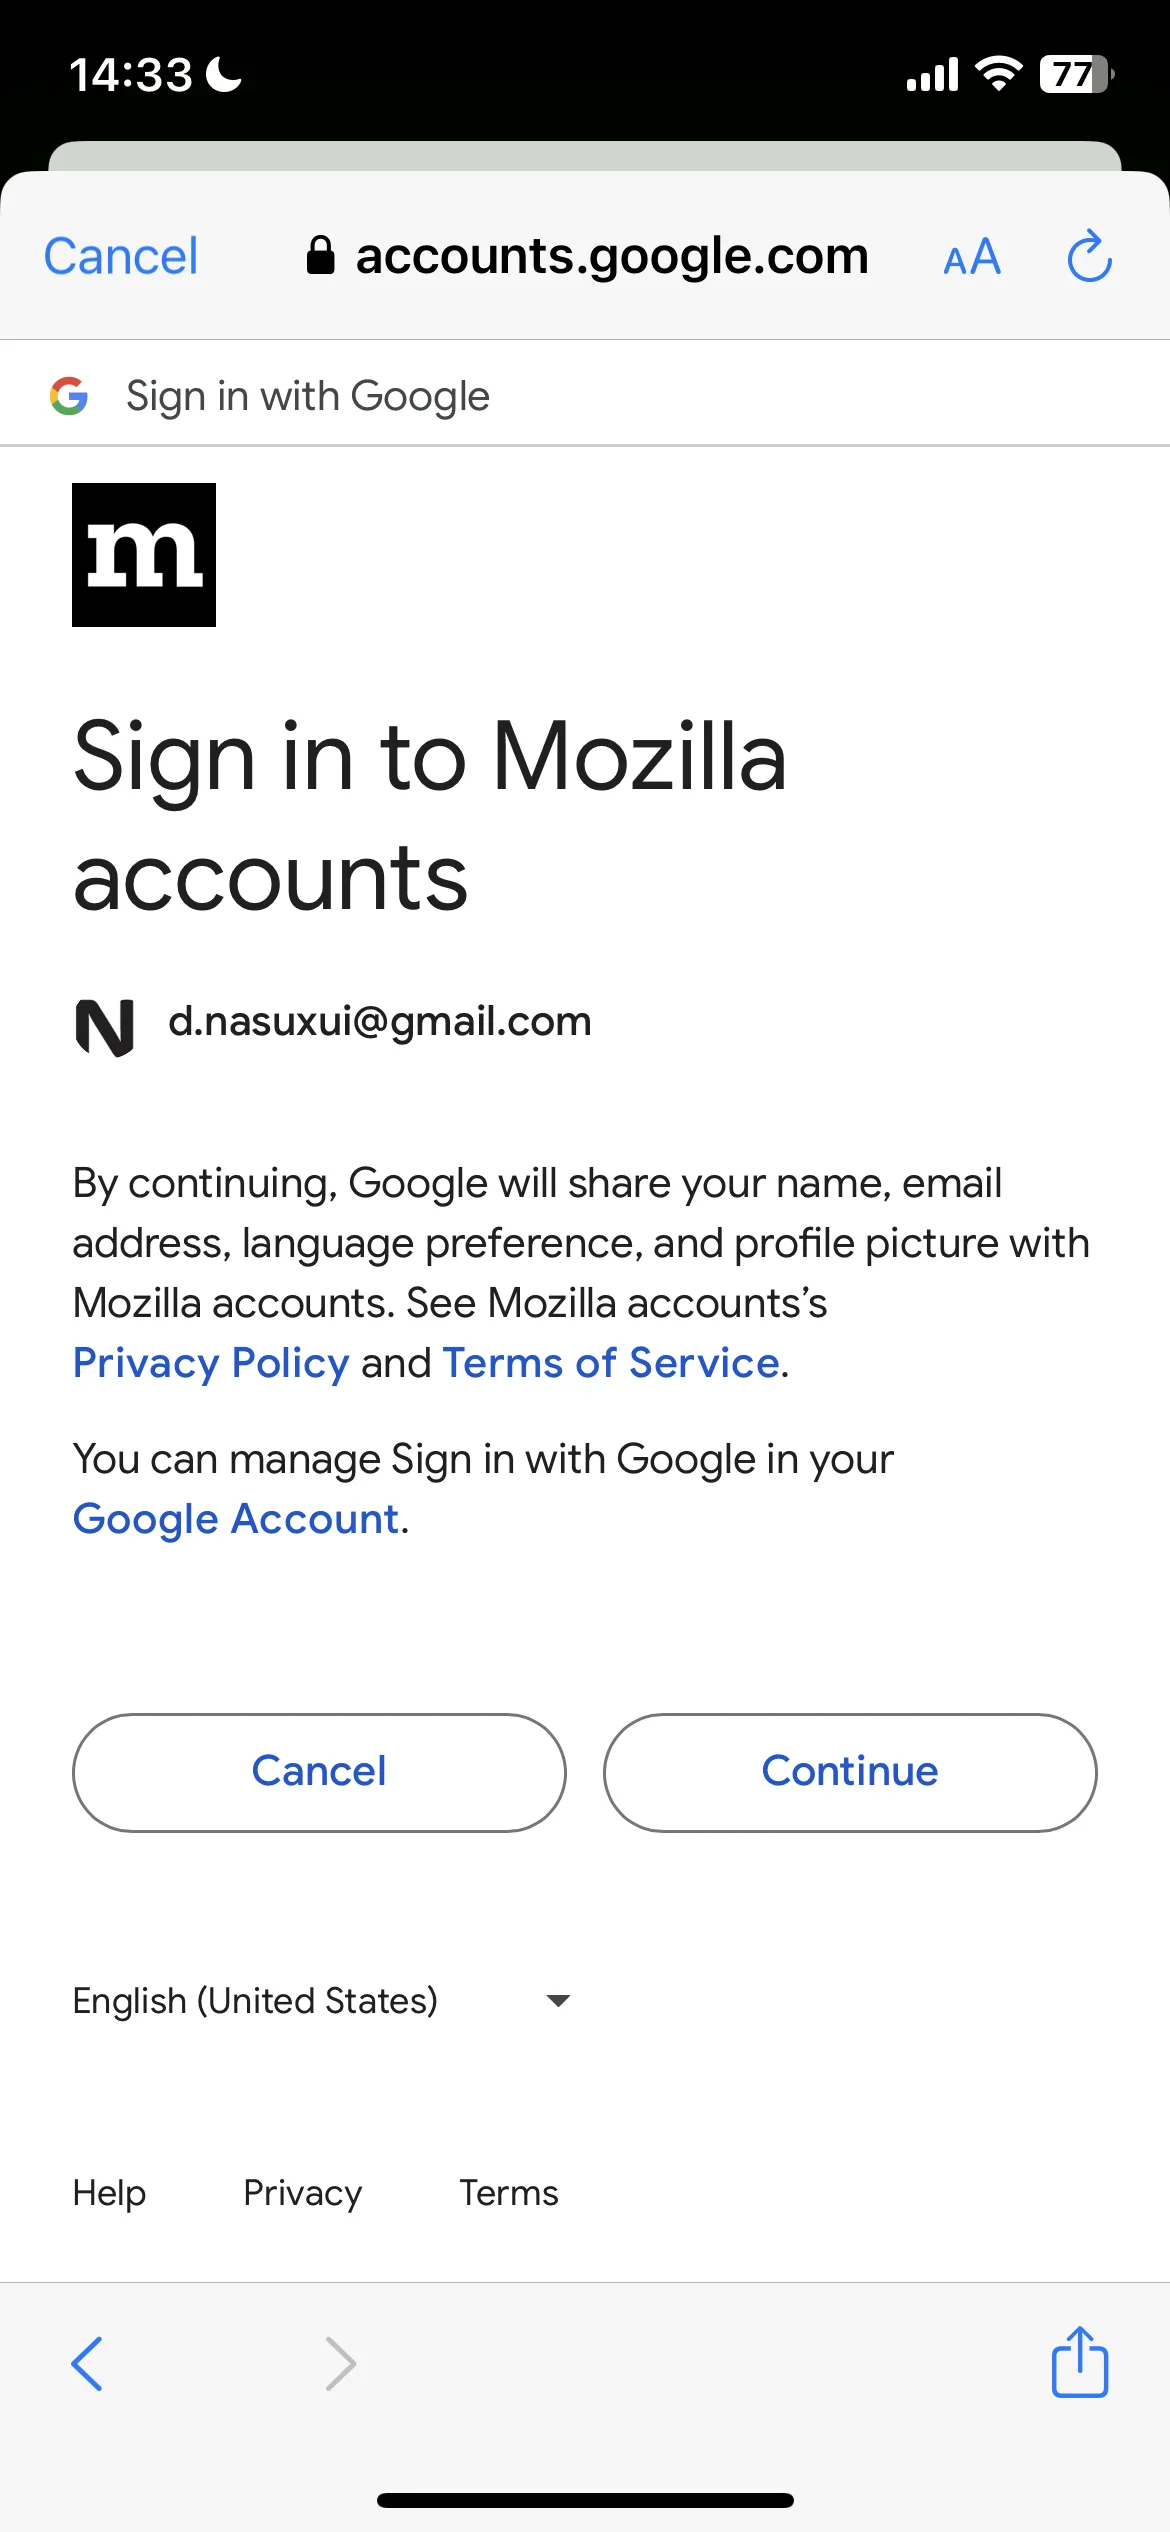Screen dimensions: 1170x2532
Task: Tap the language dropdown arrow
Action: click(558, 2001)
